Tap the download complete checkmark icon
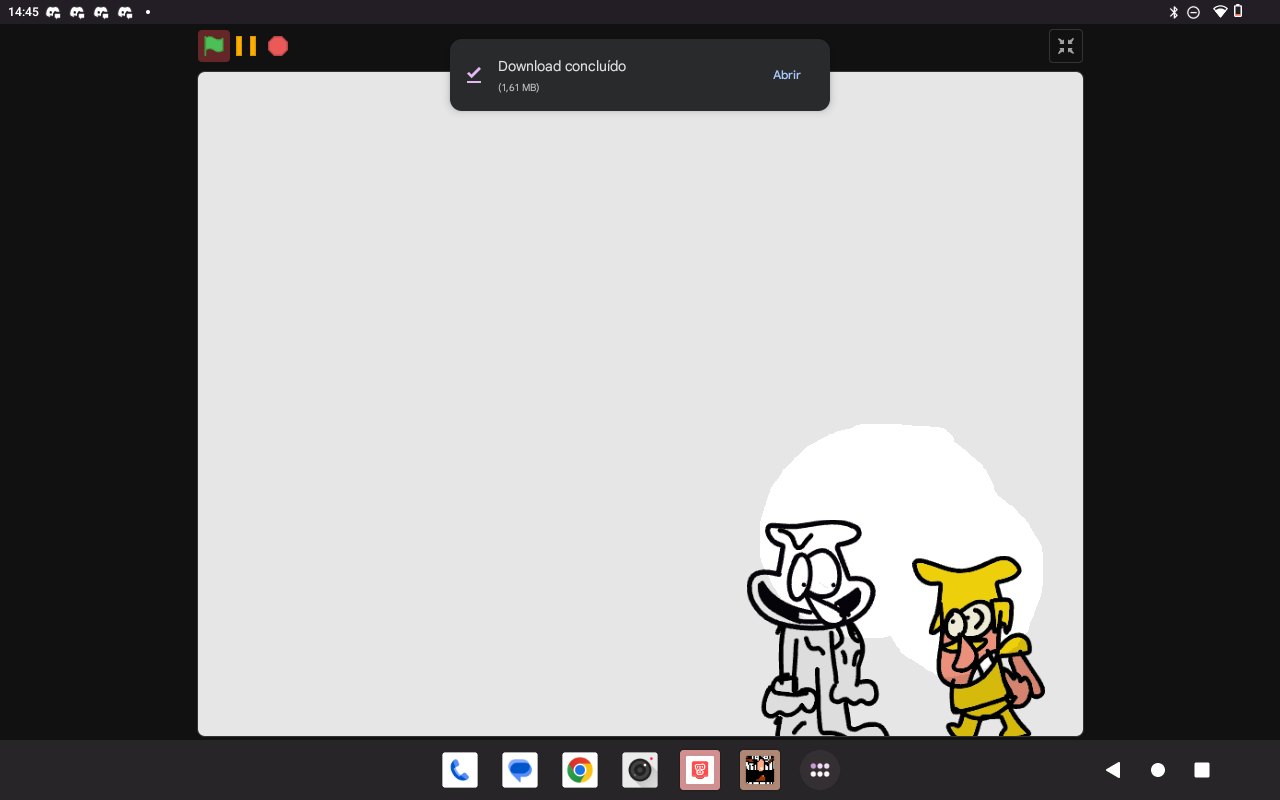The width and height of the screenshot is (1280, 800). click(474, 75)
